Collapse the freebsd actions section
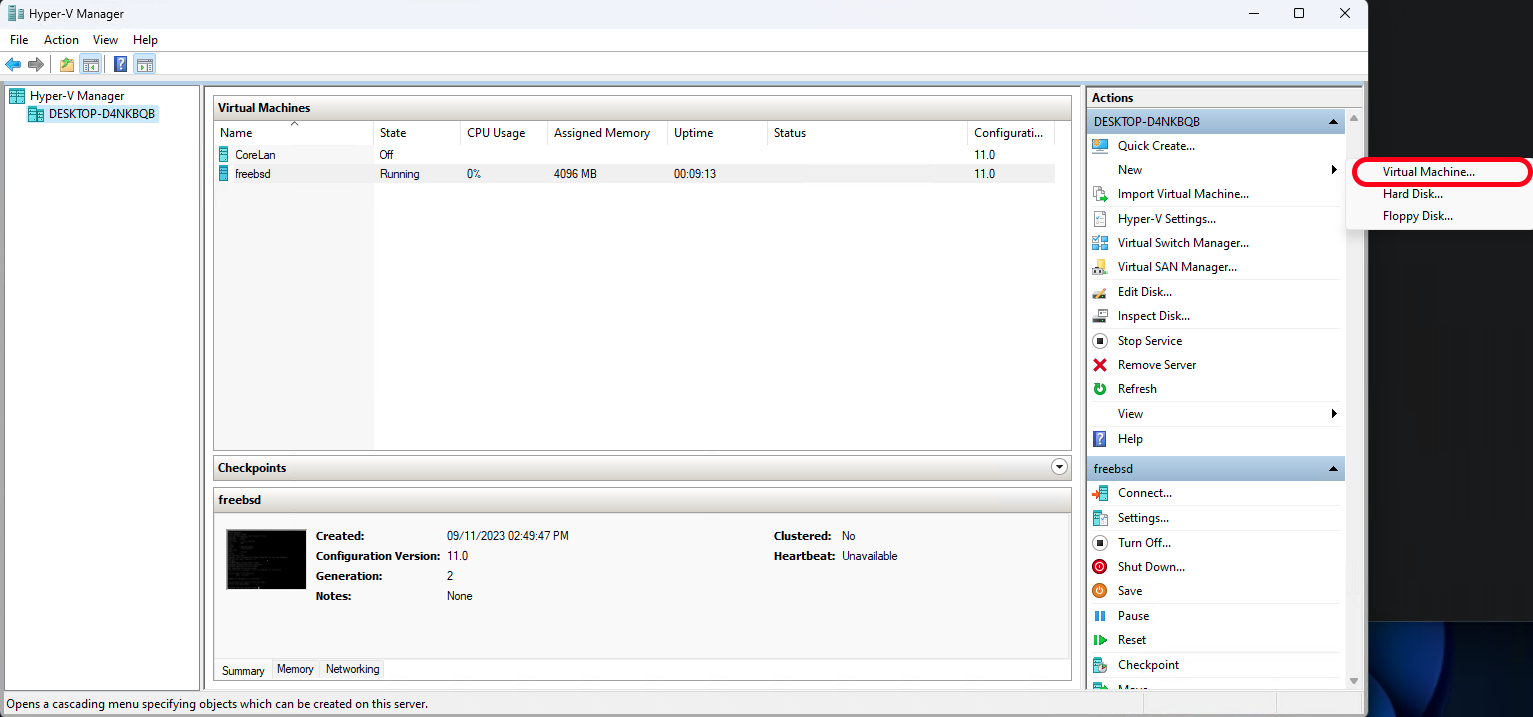Screen dimensions: 1533x717 1333,469
